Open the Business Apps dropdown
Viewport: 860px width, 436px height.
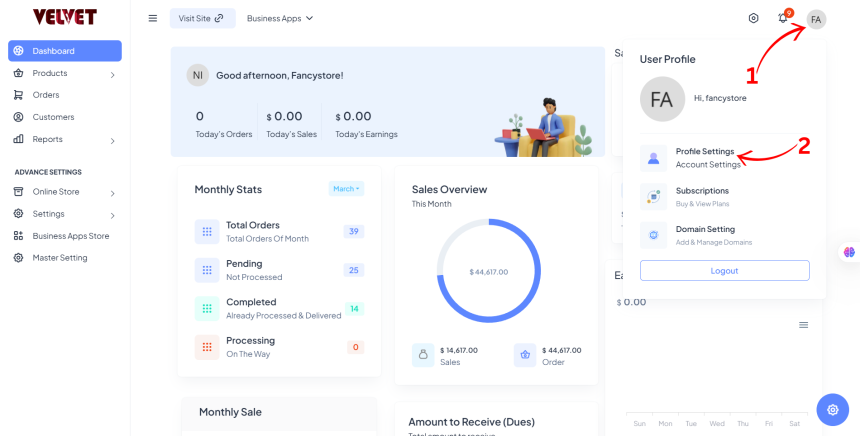coord(280,18)
